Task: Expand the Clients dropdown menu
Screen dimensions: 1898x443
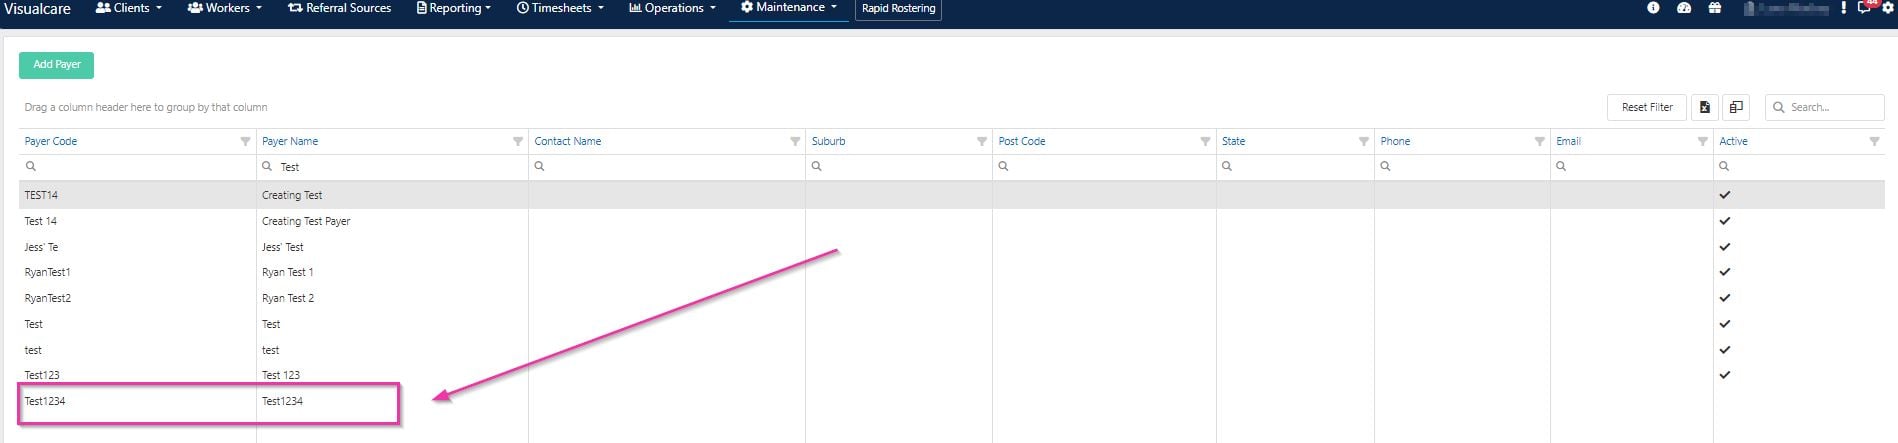Action: tap(128, 8)
